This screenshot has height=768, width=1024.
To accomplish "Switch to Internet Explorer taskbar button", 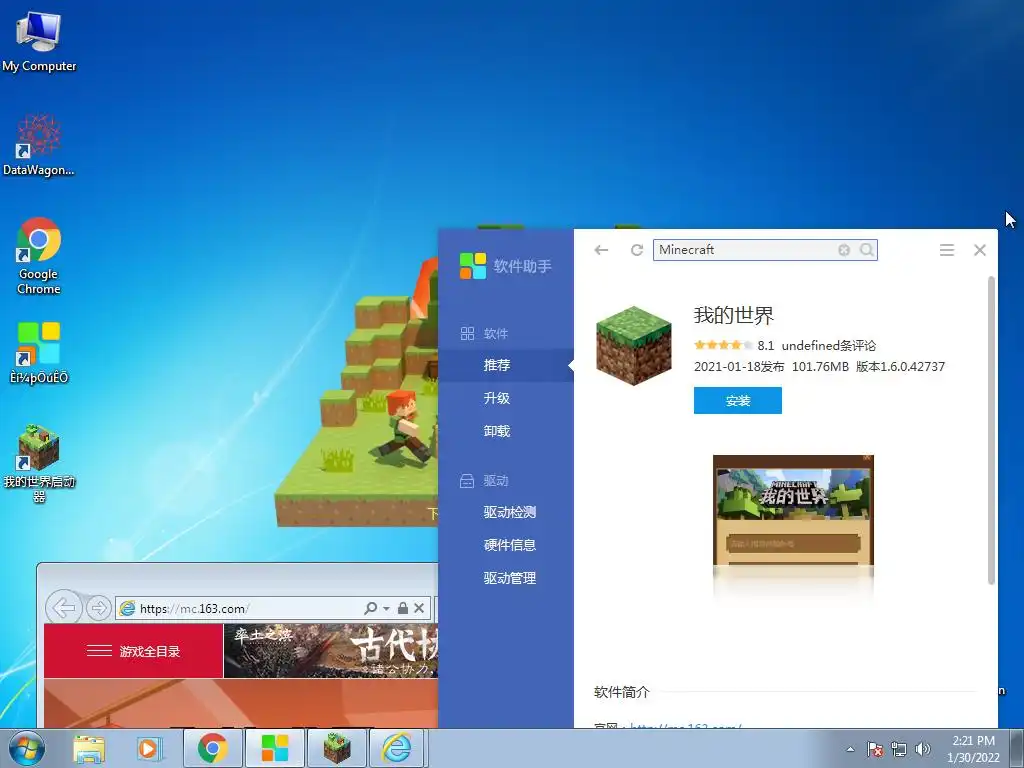I will [x=398, y=748].
